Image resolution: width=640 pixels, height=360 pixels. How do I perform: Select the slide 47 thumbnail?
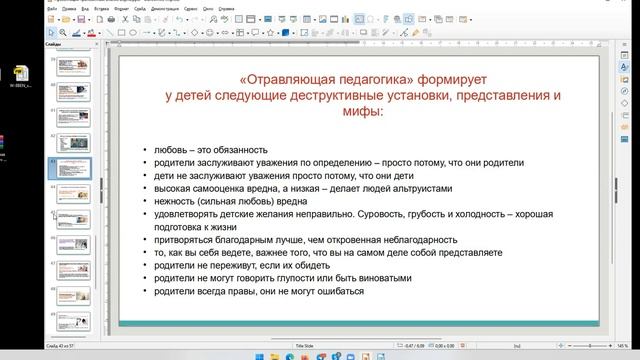tap(73, 271)
